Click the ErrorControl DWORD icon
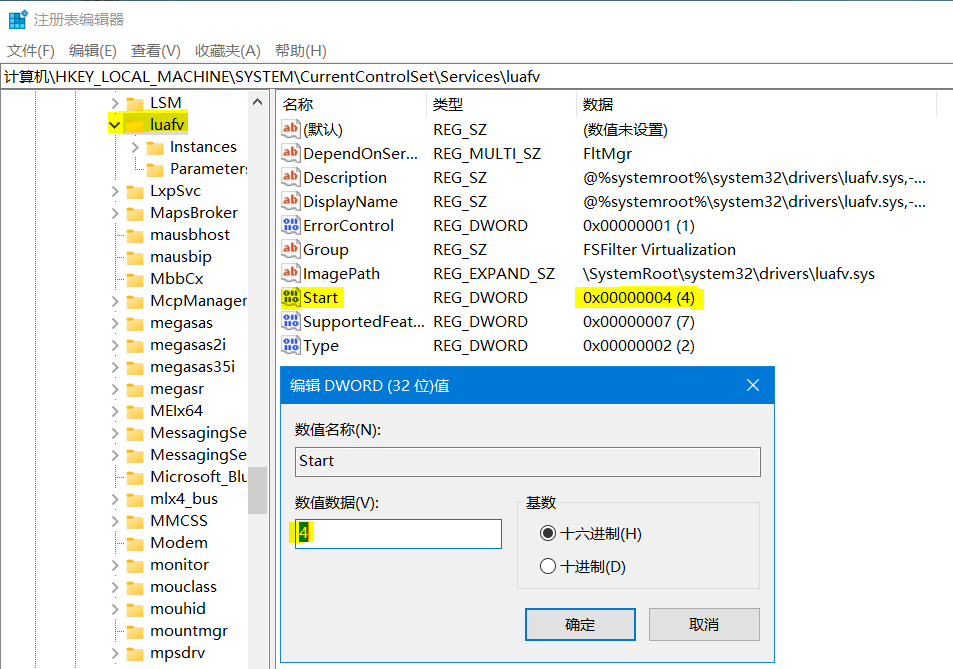The width and height of the screenshot is (953, 669). pyautogui.click(x=291, y=225)
